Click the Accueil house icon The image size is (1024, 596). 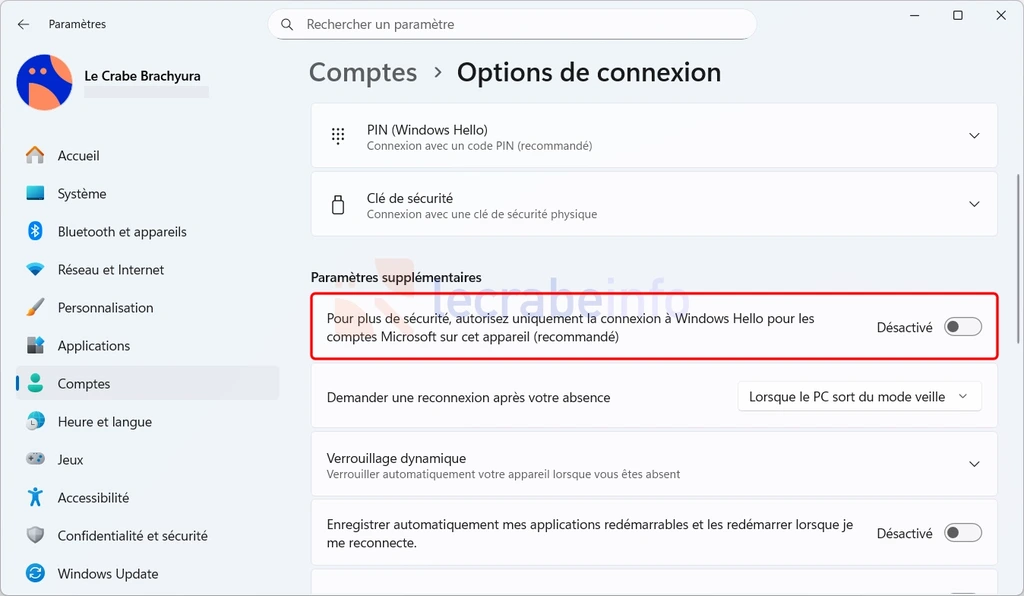tap(35, 155)
